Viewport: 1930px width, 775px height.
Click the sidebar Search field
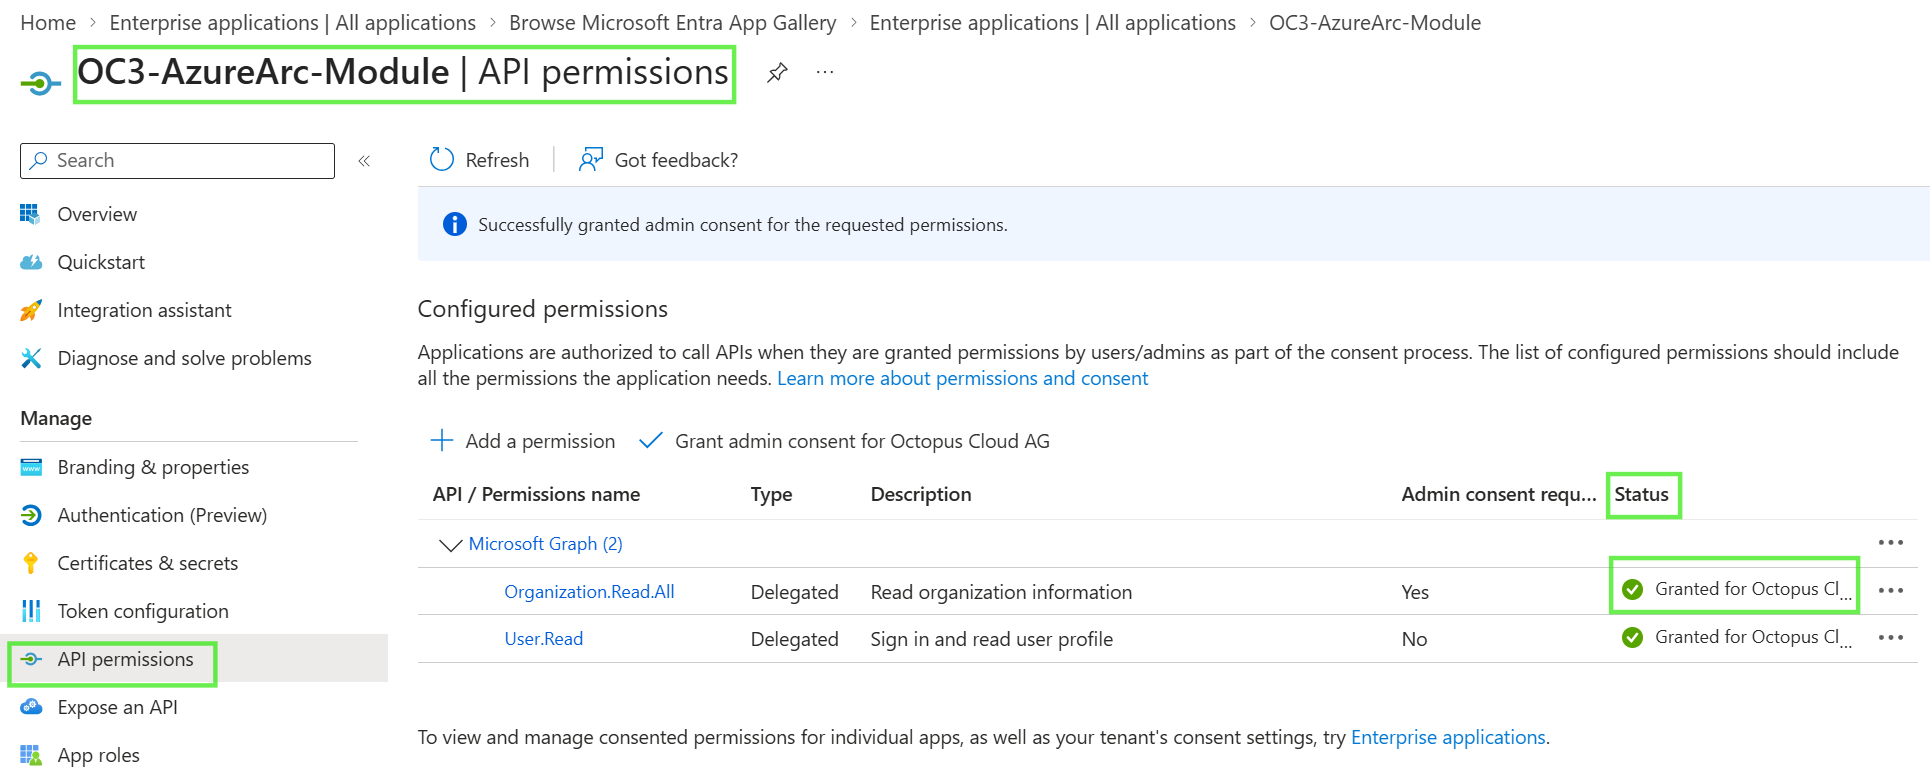[x=177, y=161]
